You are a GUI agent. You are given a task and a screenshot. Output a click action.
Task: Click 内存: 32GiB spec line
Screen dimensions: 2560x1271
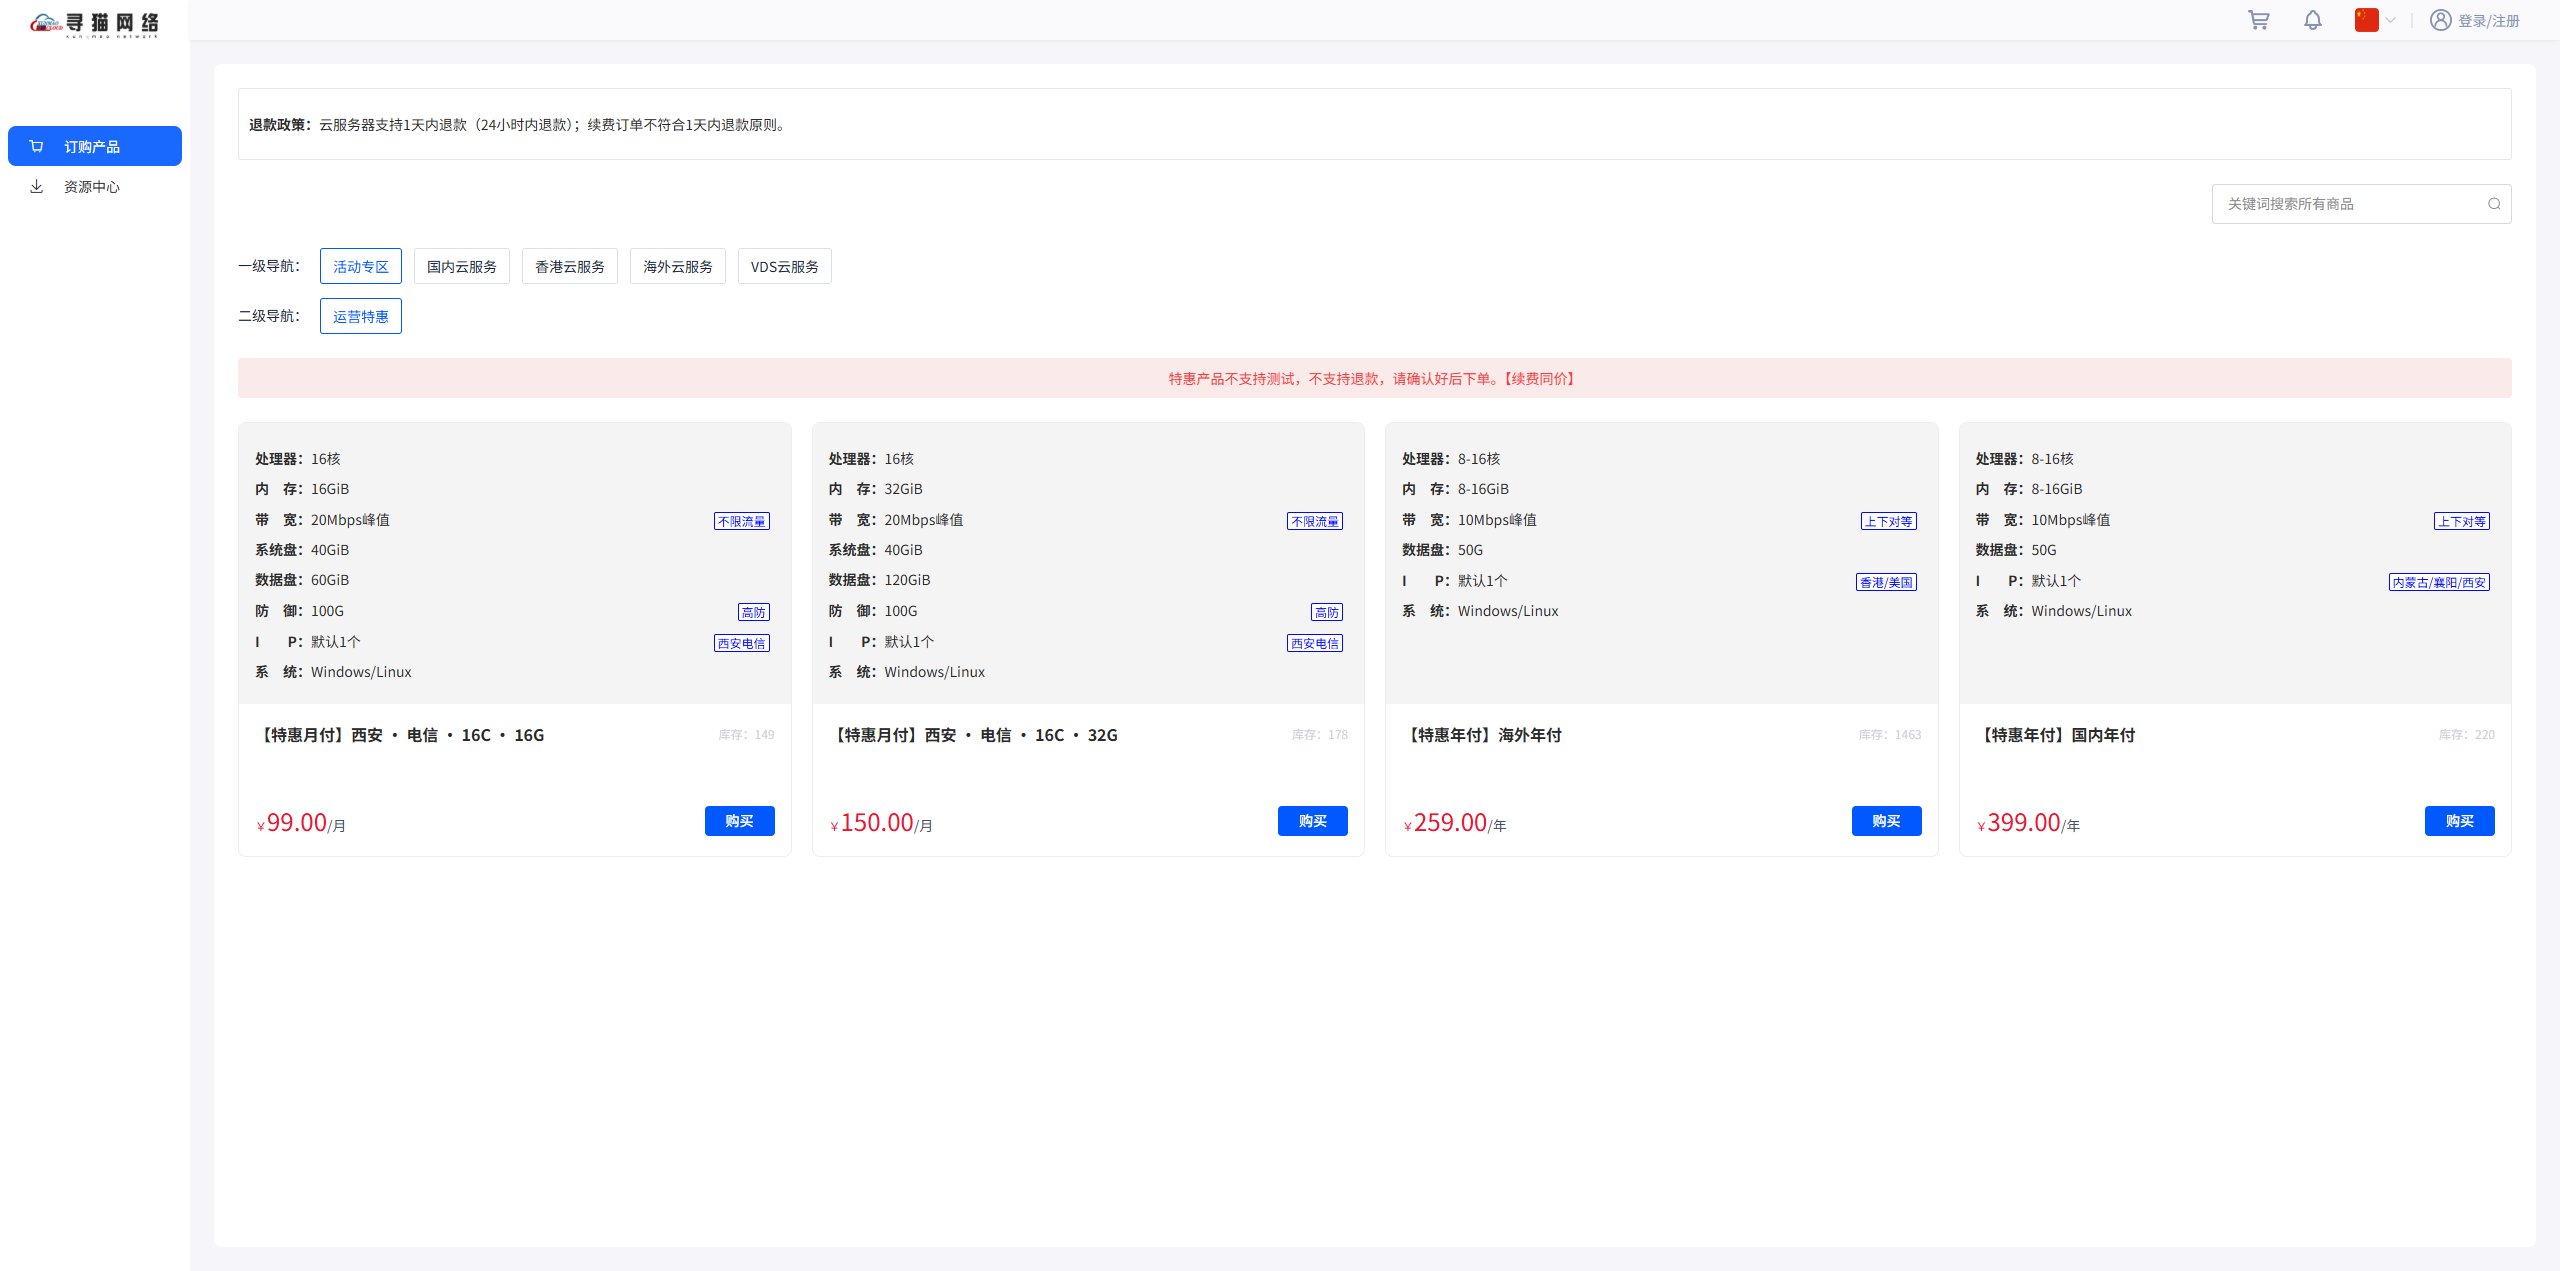(876, 489)
